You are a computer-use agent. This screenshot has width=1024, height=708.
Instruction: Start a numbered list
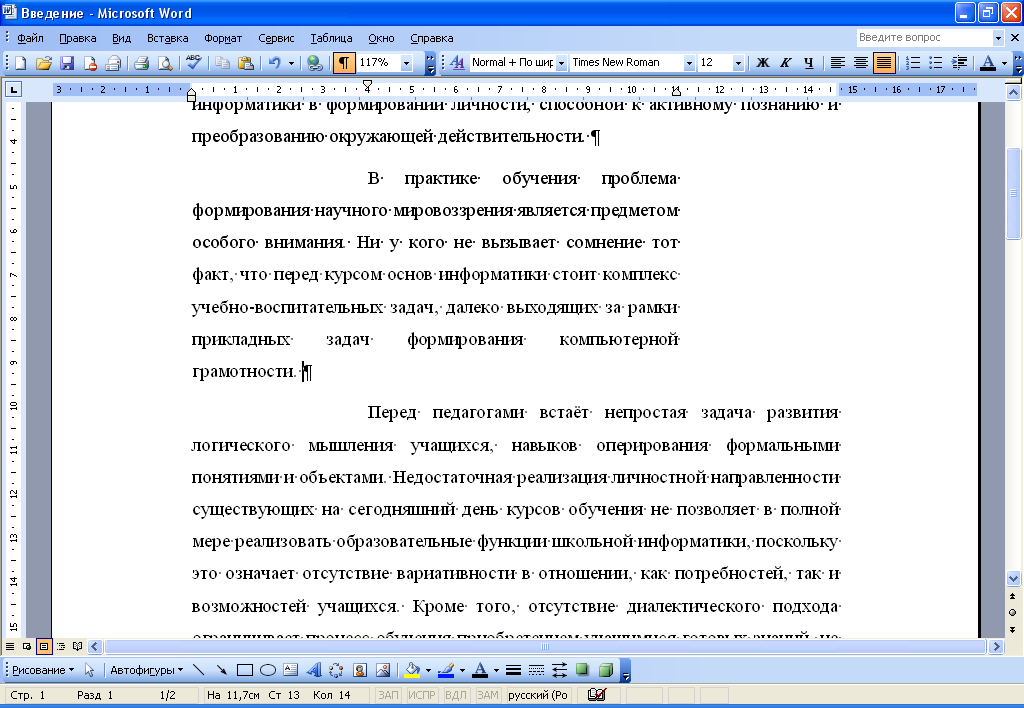(x=913, y=63)
